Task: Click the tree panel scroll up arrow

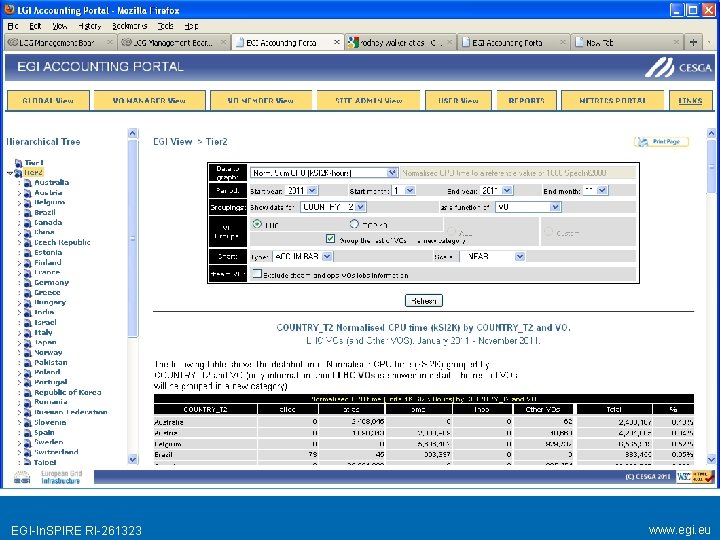Action: point(133,133)
